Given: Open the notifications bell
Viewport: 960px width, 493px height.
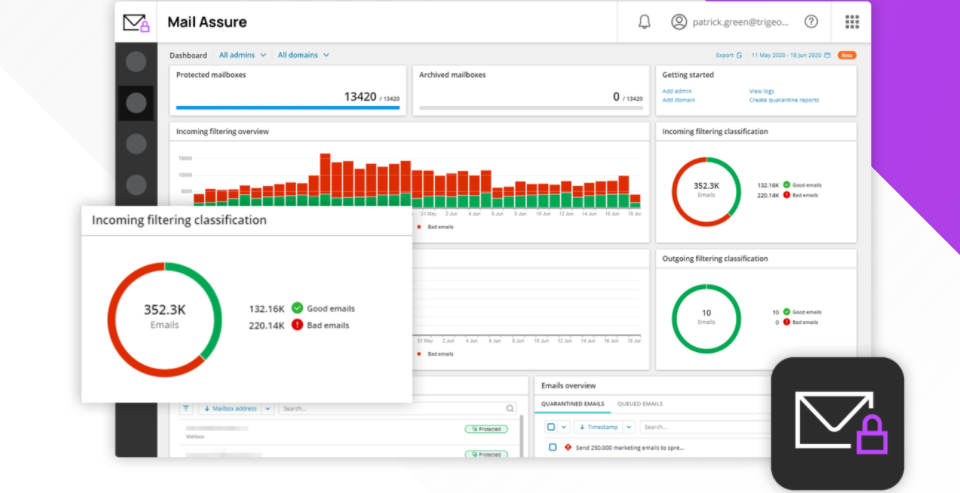Looking at the screenshot, I should [644, 22].
